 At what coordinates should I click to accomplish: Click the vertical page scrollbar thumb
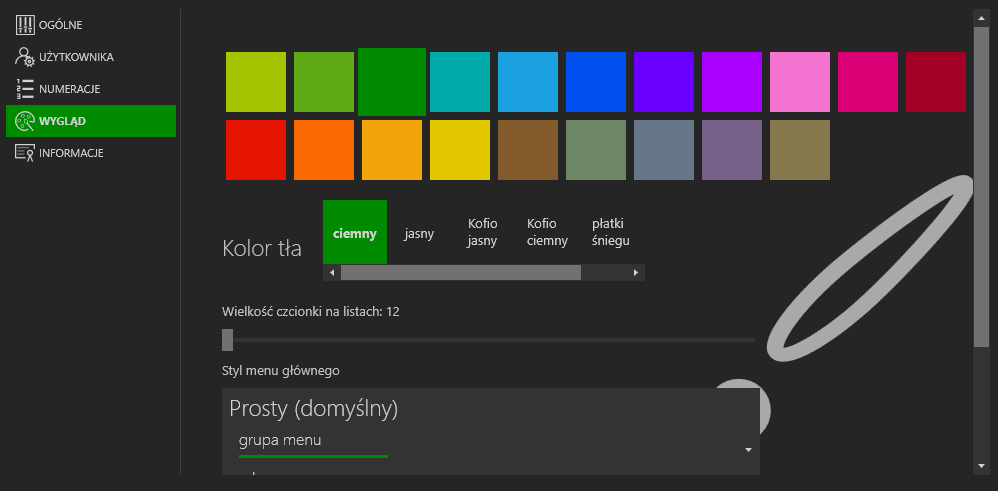[981, 187]
